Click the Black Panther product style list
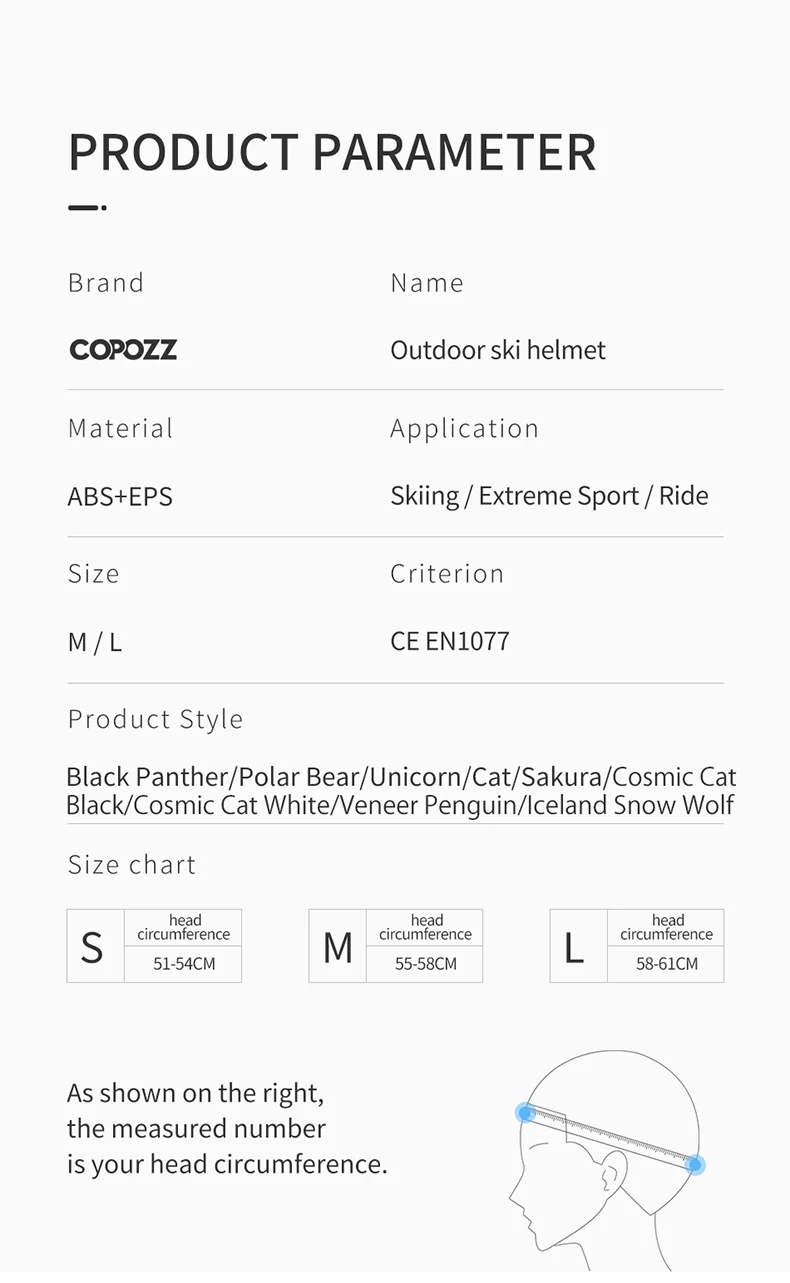This screenshot has height=1283, width=790. (400, 791)
